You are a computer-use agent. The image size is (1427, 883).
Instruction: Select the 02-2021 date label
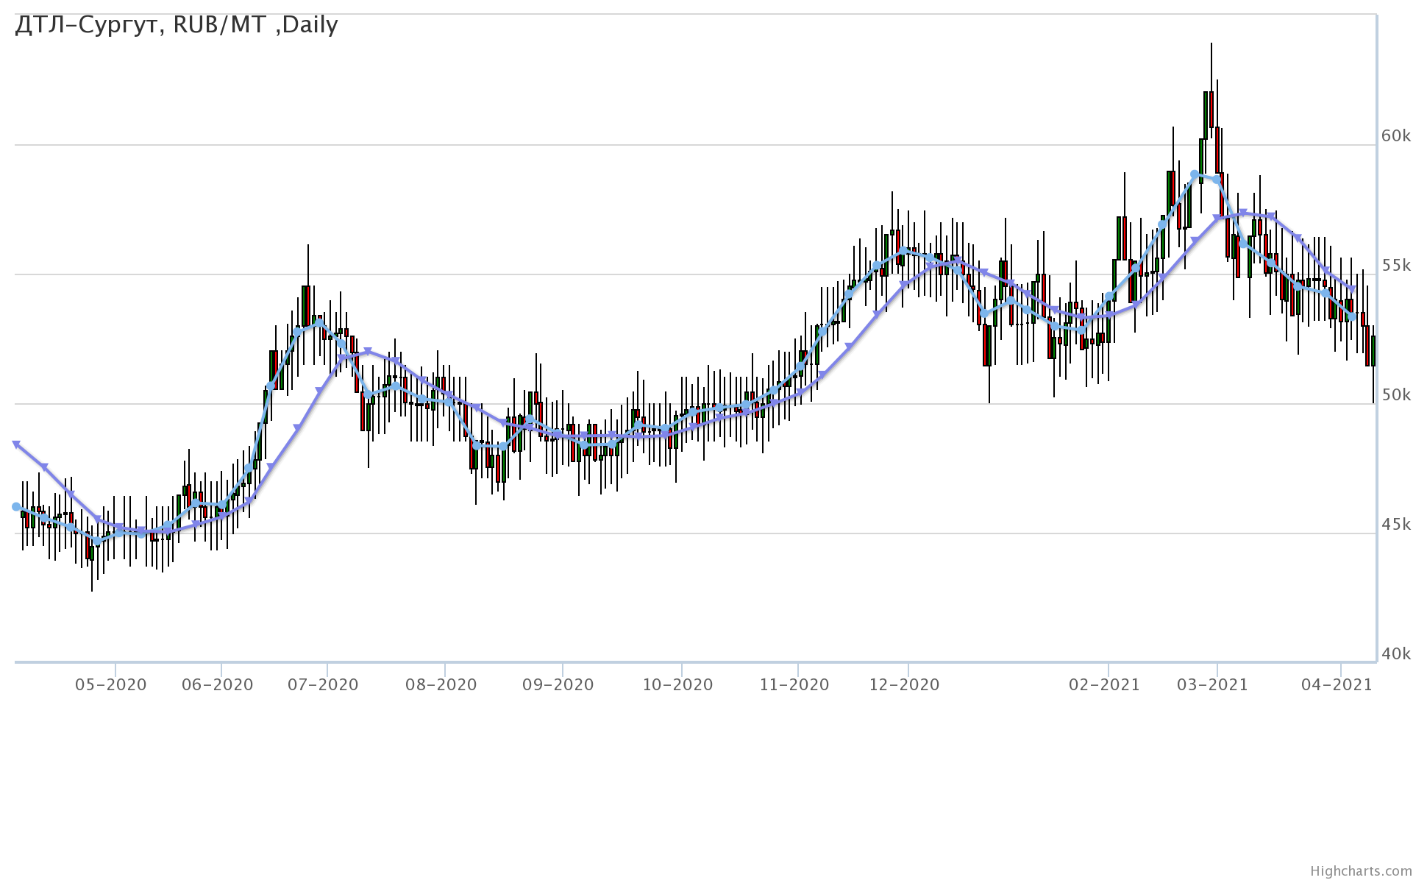click(x=1104, y=685)
